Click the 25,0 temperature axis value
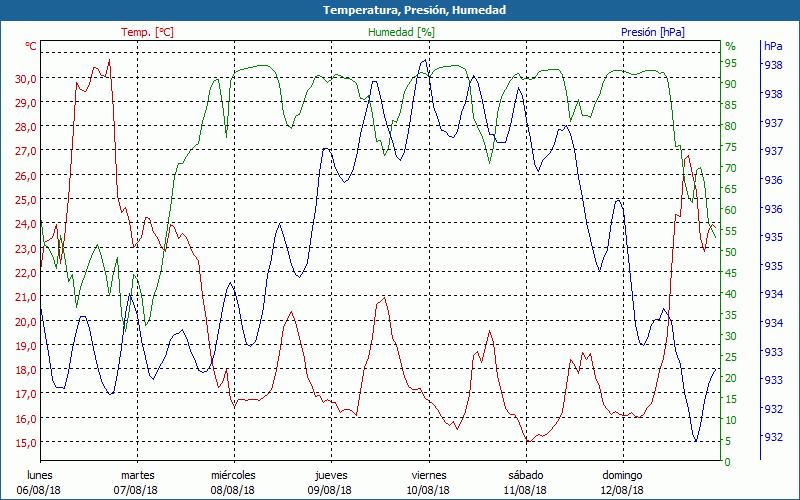Screen dimensions: 800x500 tap(27, 199)
